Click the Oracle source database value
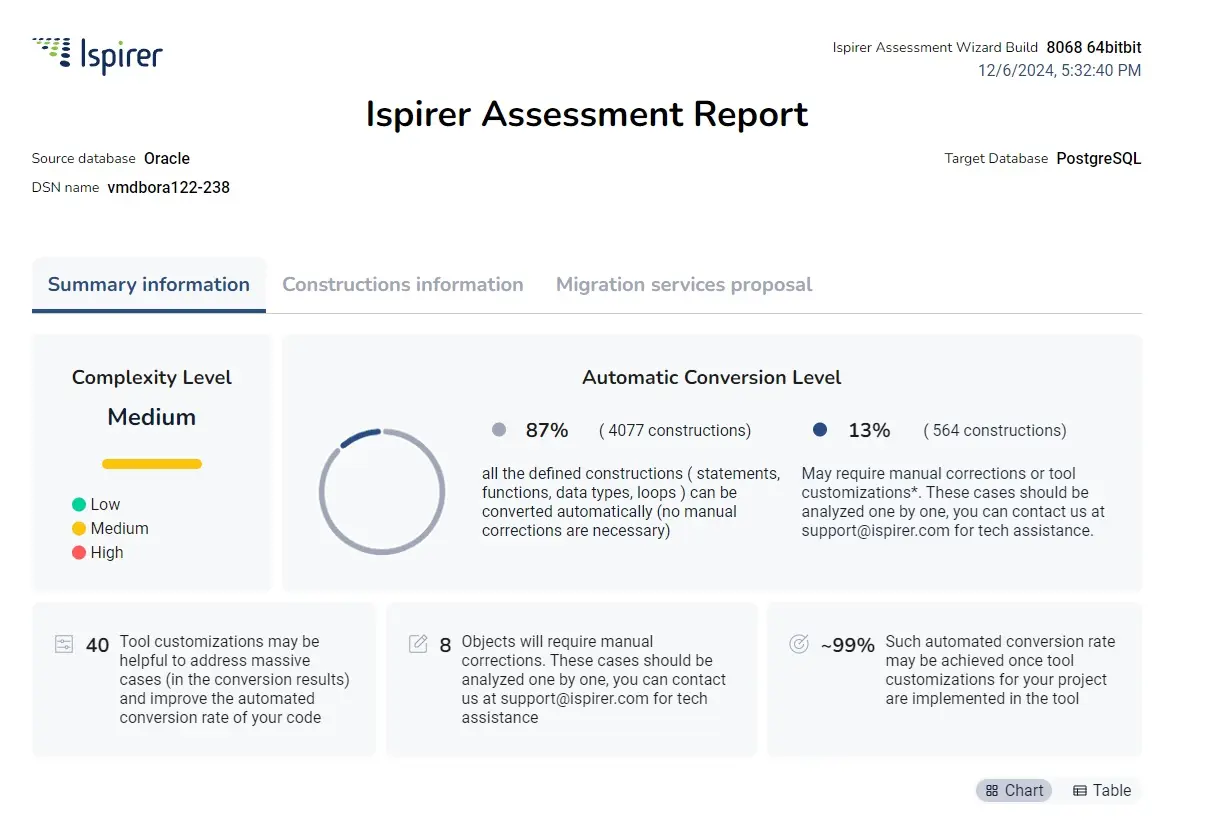Viewport: 1206px width, 822px height. click(167, 159)
